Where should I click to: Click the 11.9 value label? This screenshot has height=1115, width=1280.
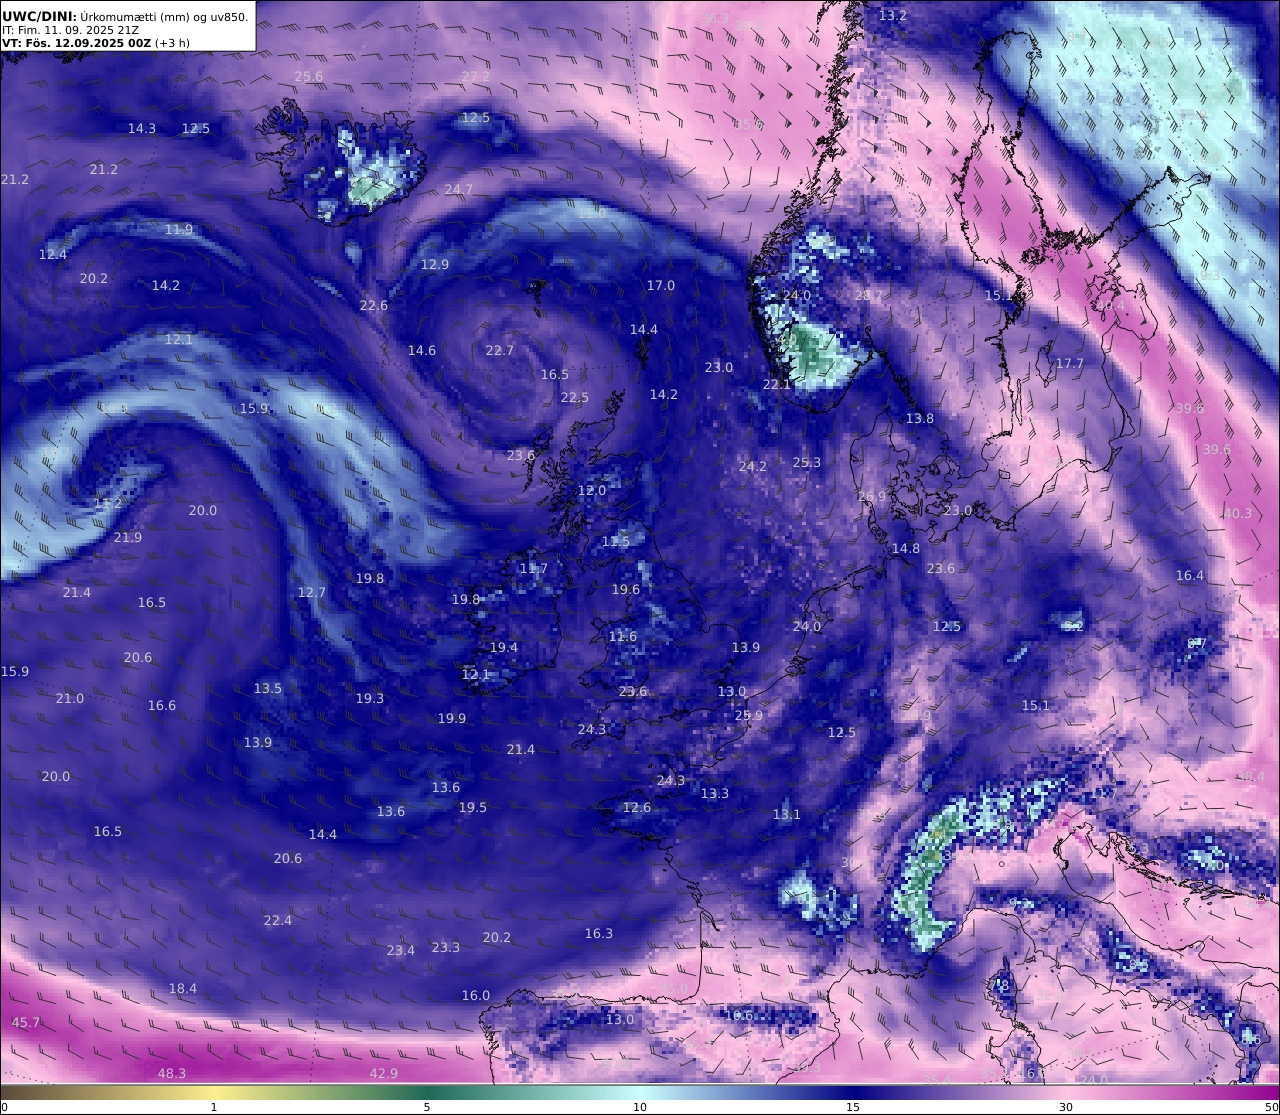pos(179,230)
